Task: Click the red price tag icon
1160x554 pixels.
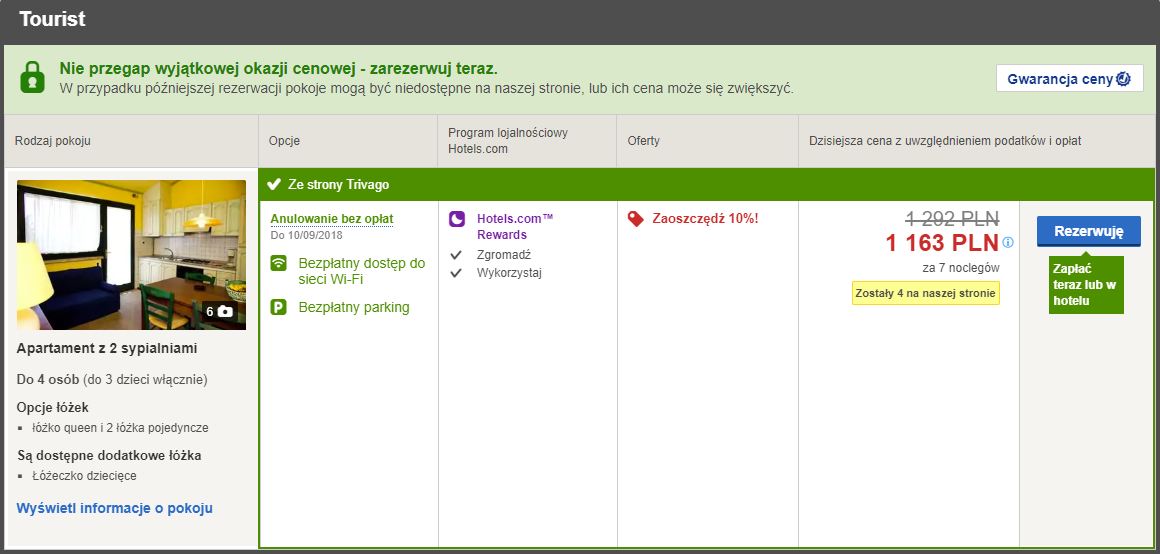Action: [x=635, y=219]
